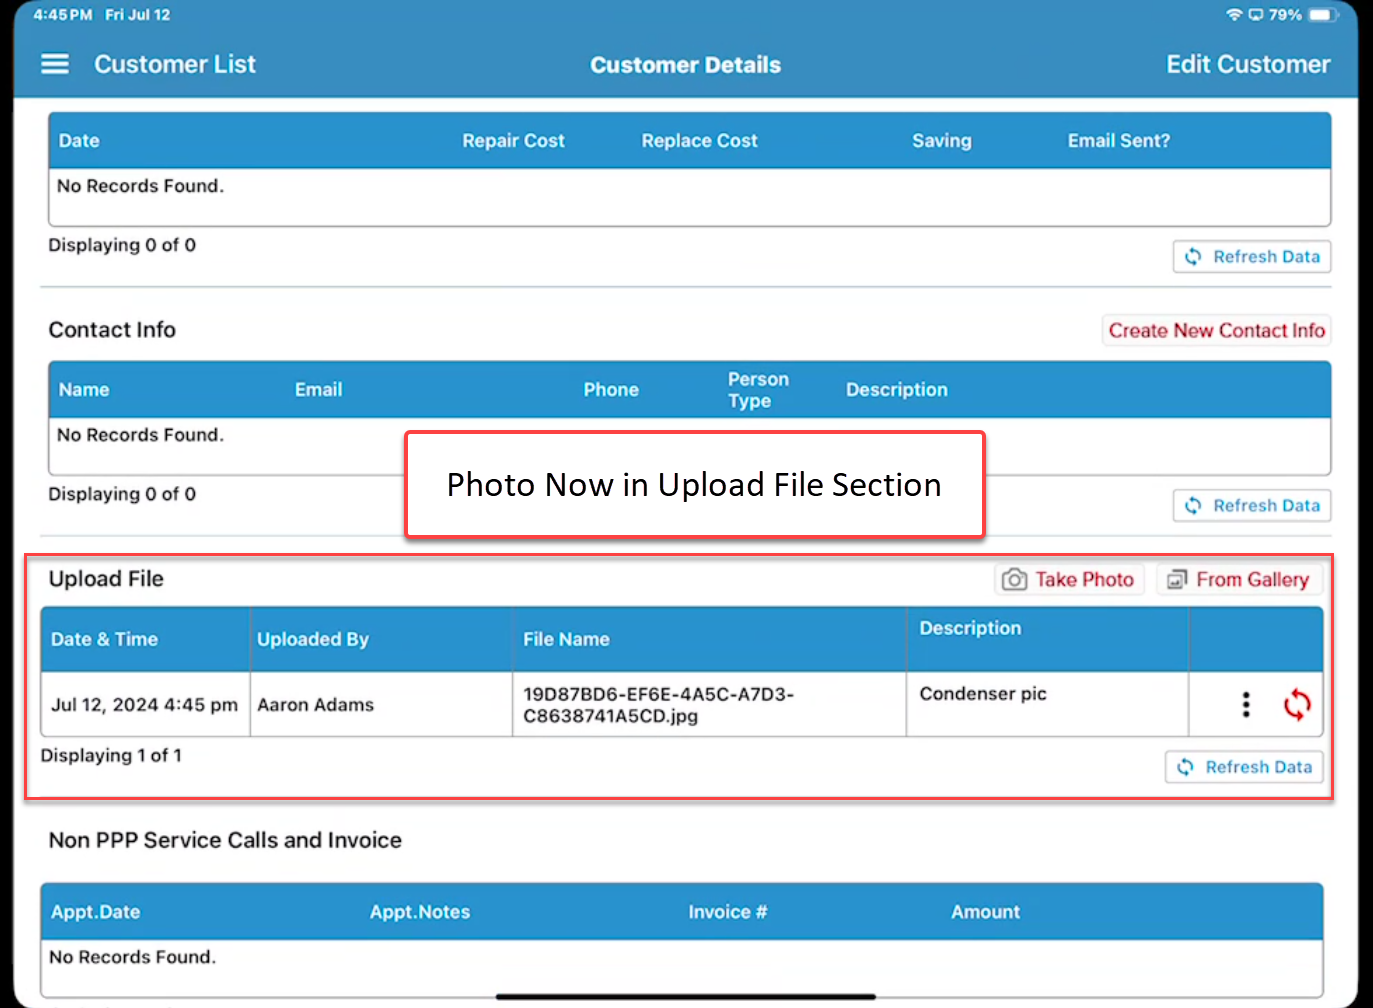Go back to Customer List
Screen dimensions: 1373x1008
(175, 64)
